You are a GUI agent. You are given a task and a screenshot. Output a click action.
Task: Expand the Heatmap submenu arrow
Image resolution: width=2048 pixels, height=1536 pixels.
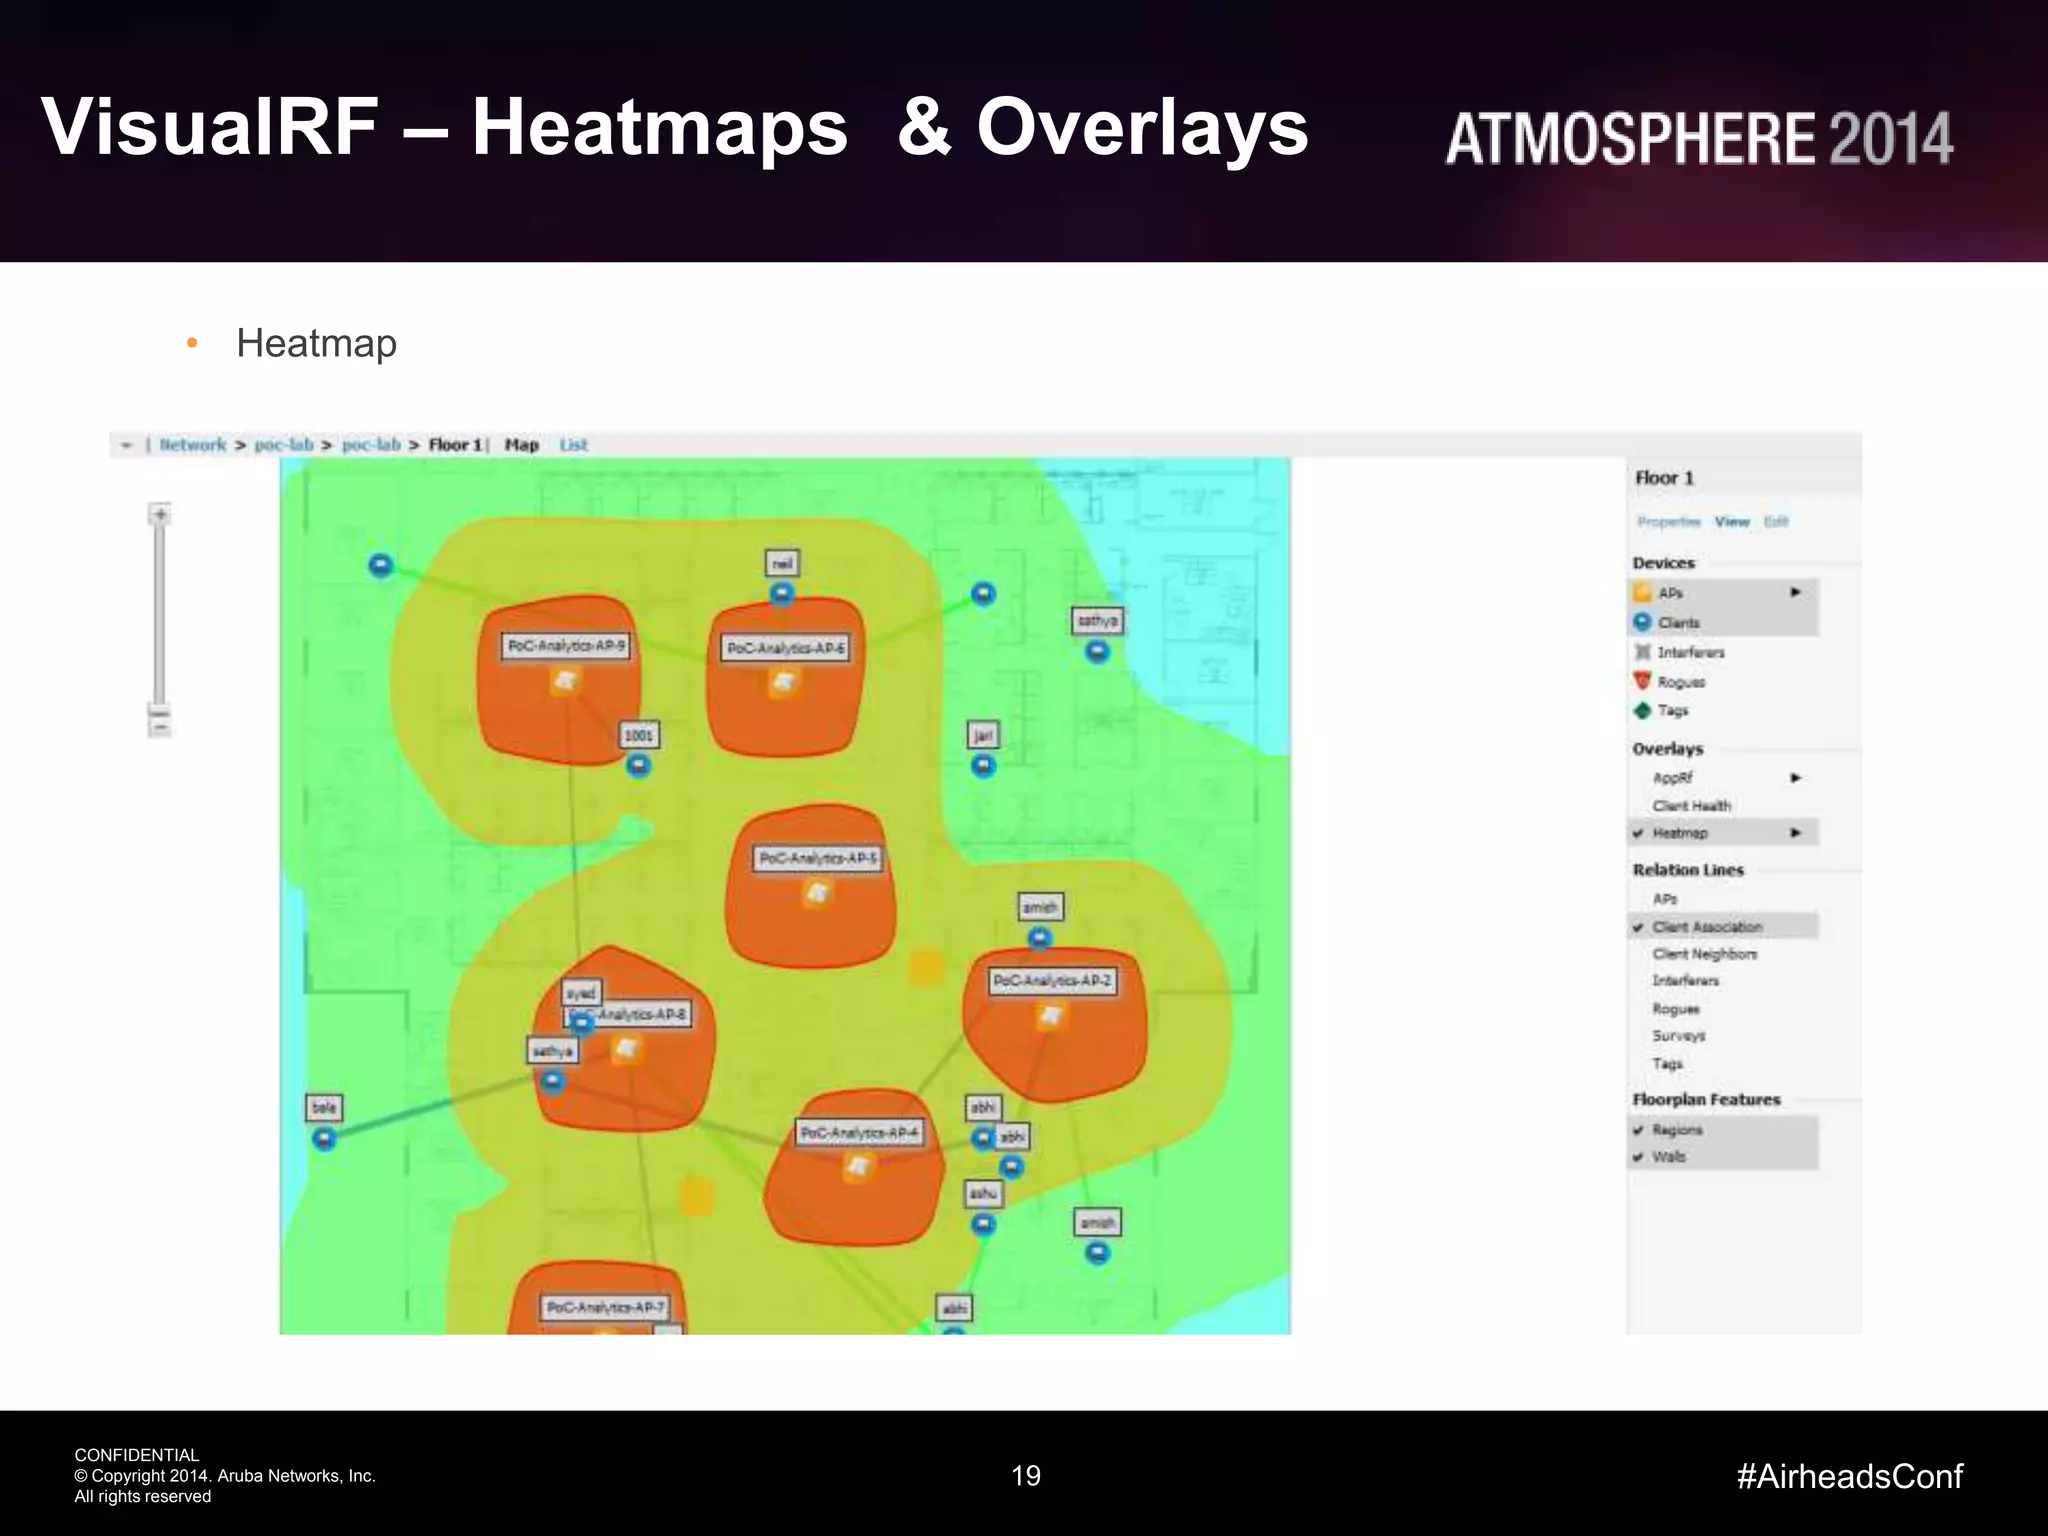[1795, 833]
